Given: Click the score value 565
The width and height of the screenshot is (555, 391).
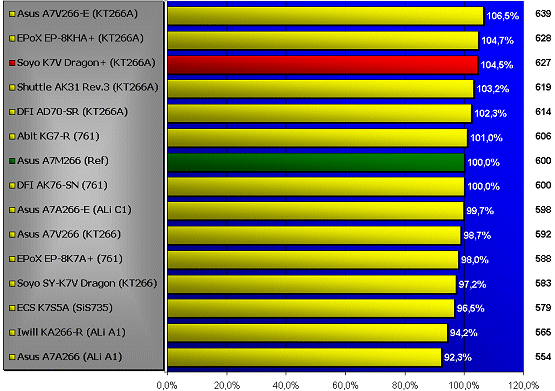Looking at the screenshot, I should (543, 332).
